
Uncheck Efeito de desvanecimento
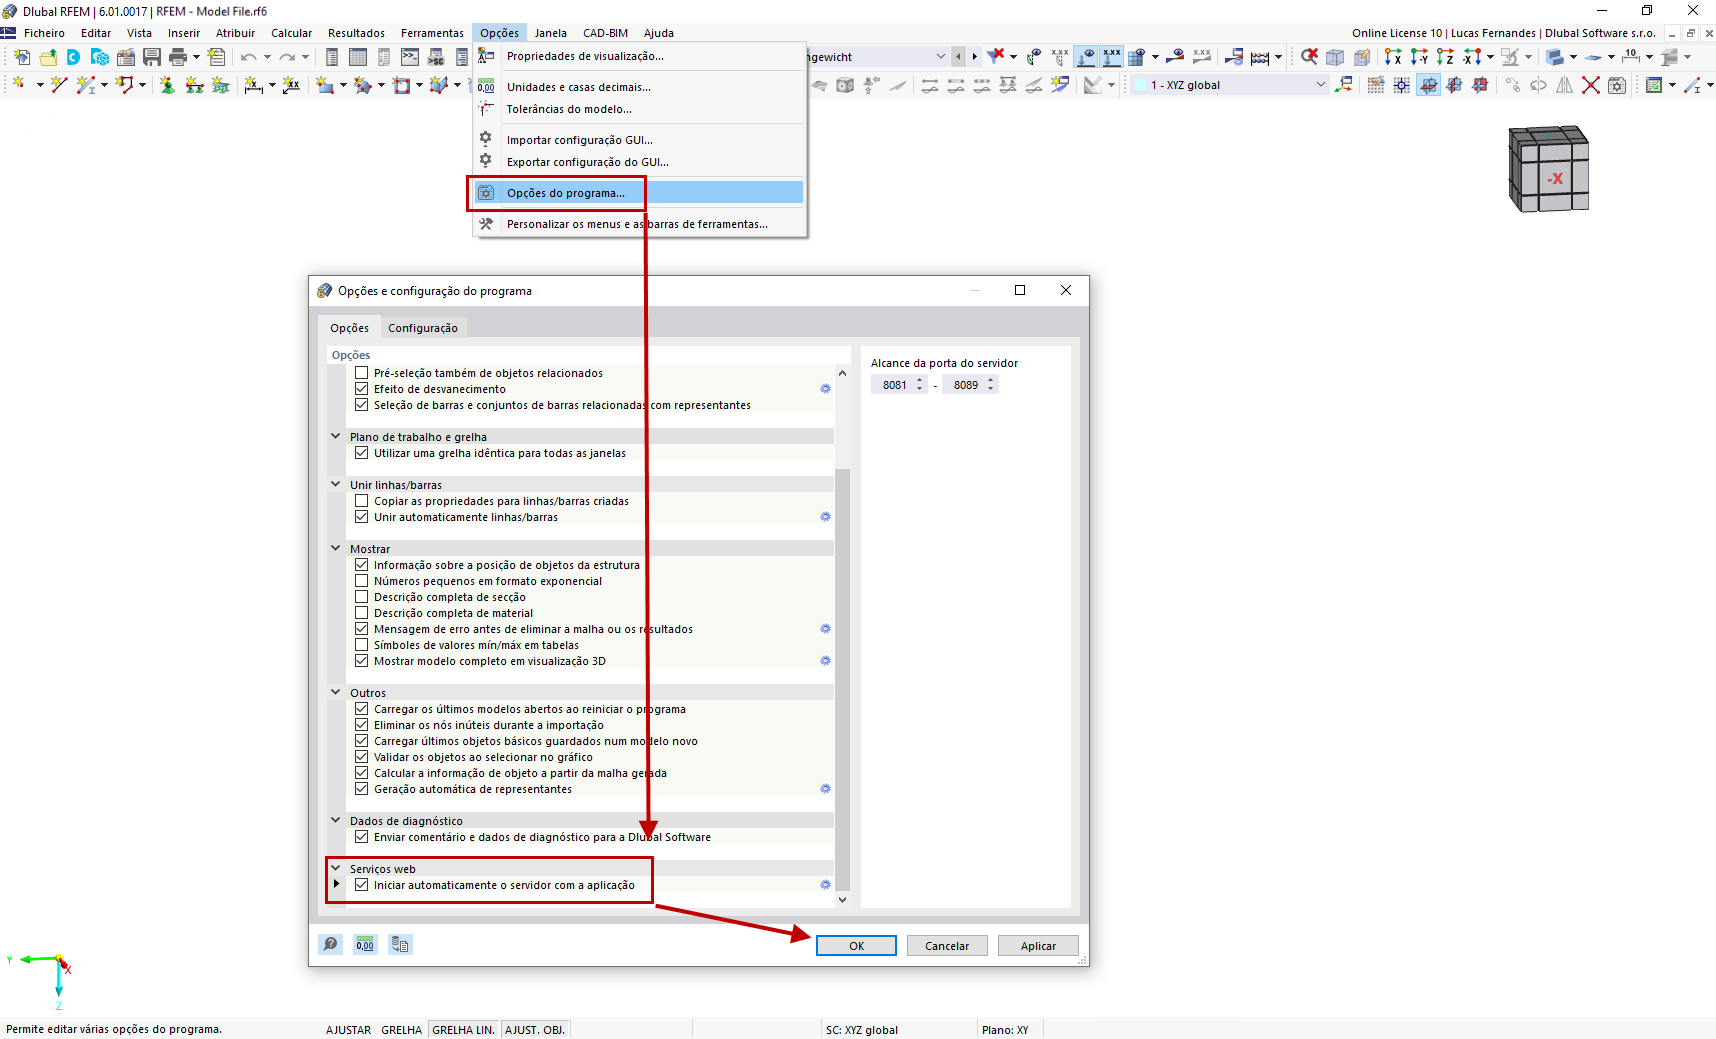click(x=361, y=388)
